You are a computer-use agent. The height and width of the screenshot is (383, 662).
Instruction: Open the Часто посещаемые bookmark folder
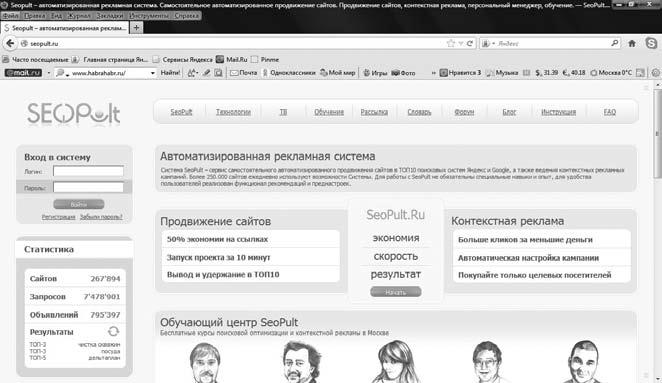36,60
